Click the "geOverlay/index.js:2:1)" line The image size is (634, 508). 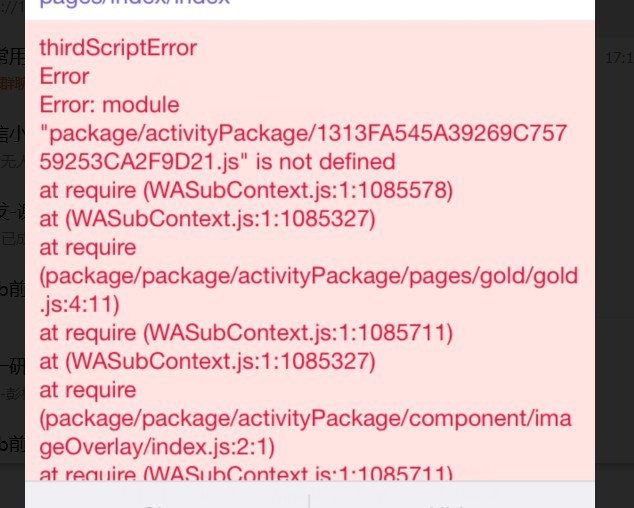tap(157, 447)
